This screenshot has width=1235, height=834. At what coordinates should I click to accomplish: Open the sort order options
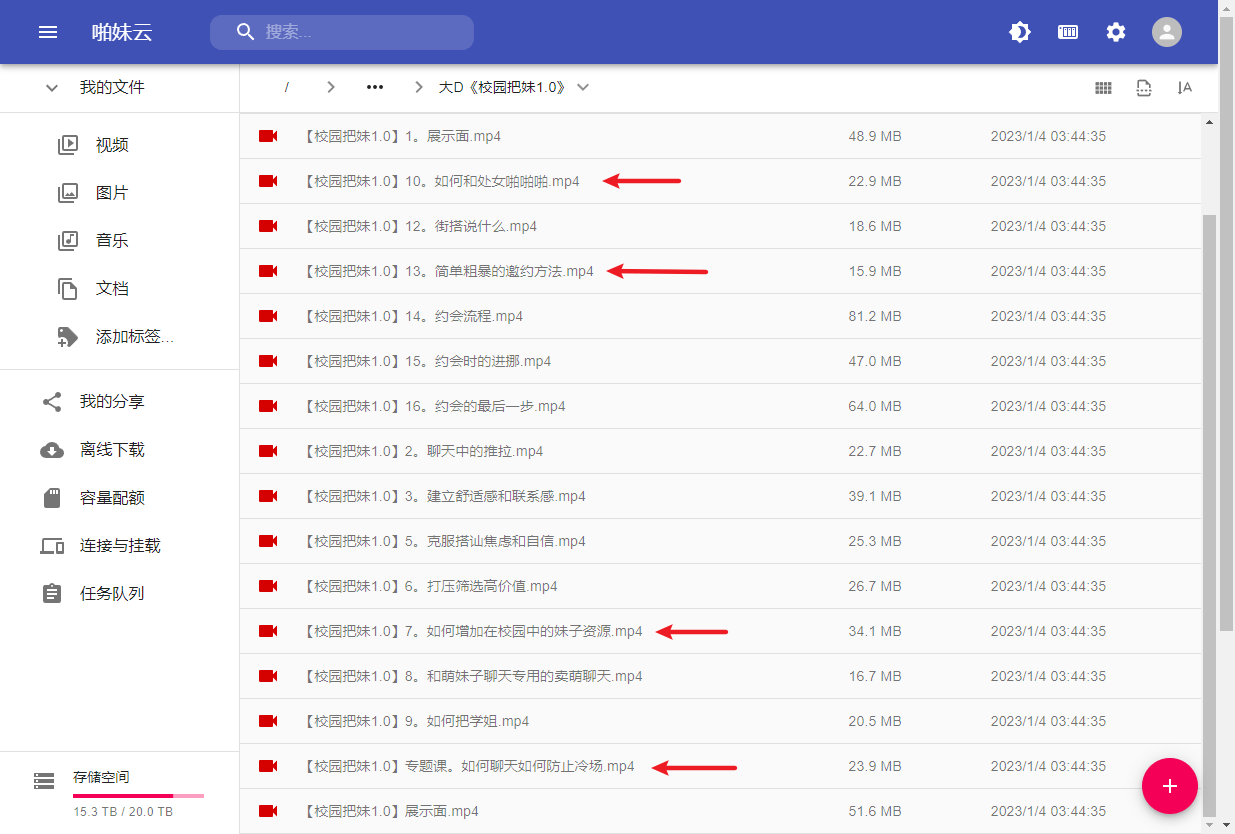click(1185, 88)
